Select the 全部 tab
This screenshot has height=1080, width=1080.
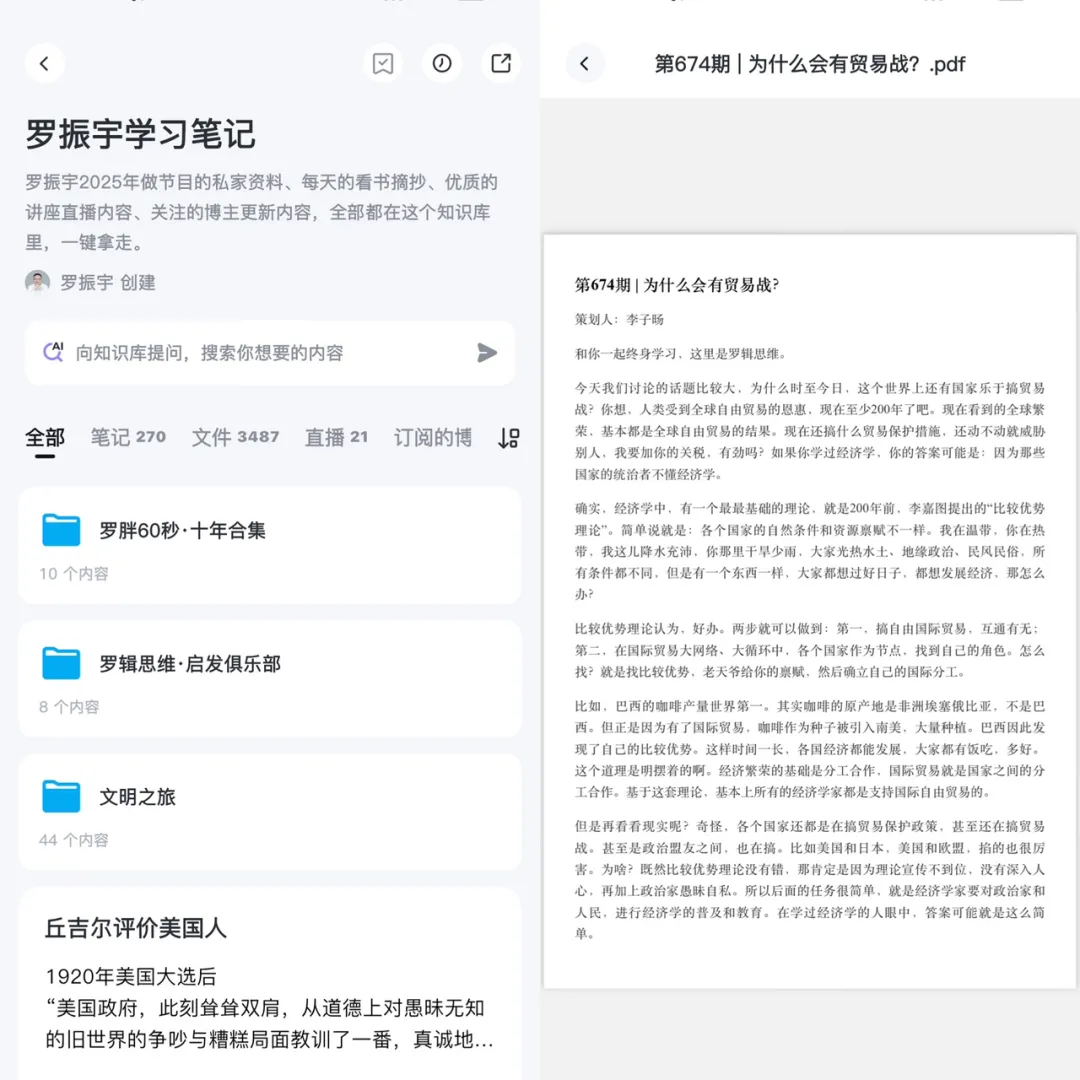(45, 438)
